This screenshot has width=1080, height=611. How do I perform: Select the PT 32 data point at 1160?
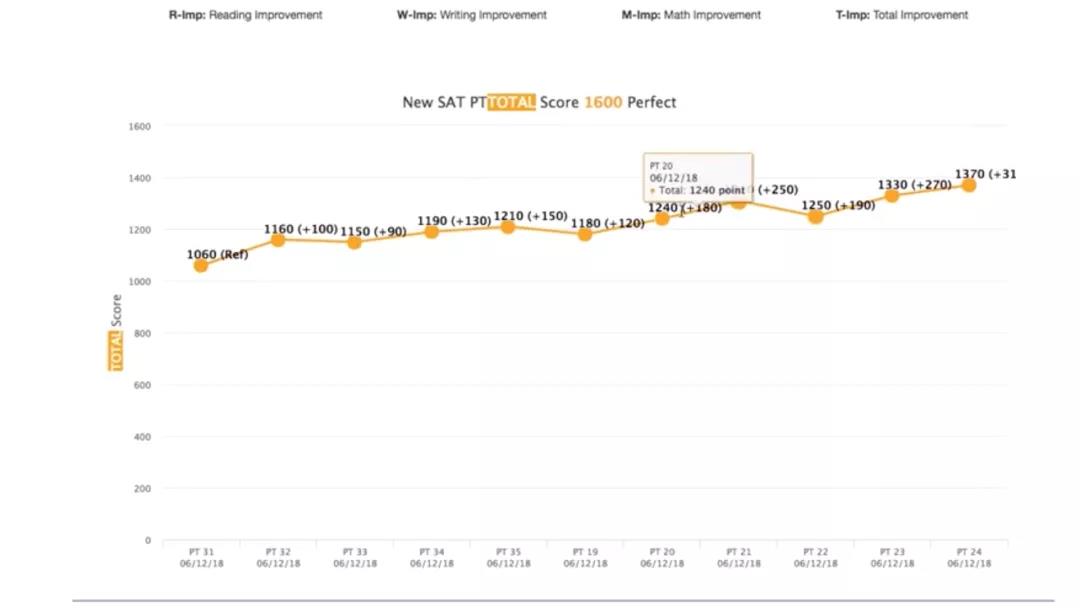click(278, 240)
